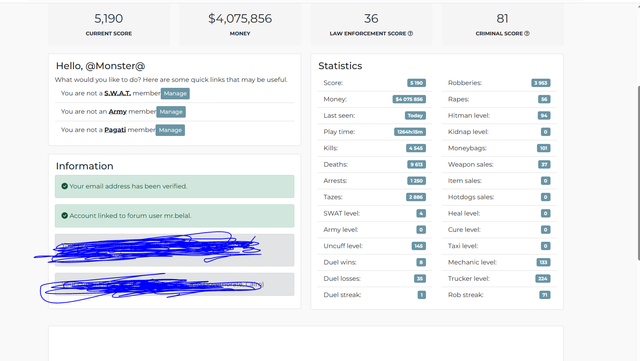Image resolution: width=640 pixels, height=361 pixels.
Task: Click the 'Item sales:' label
Action: click(x=464, y=180)
